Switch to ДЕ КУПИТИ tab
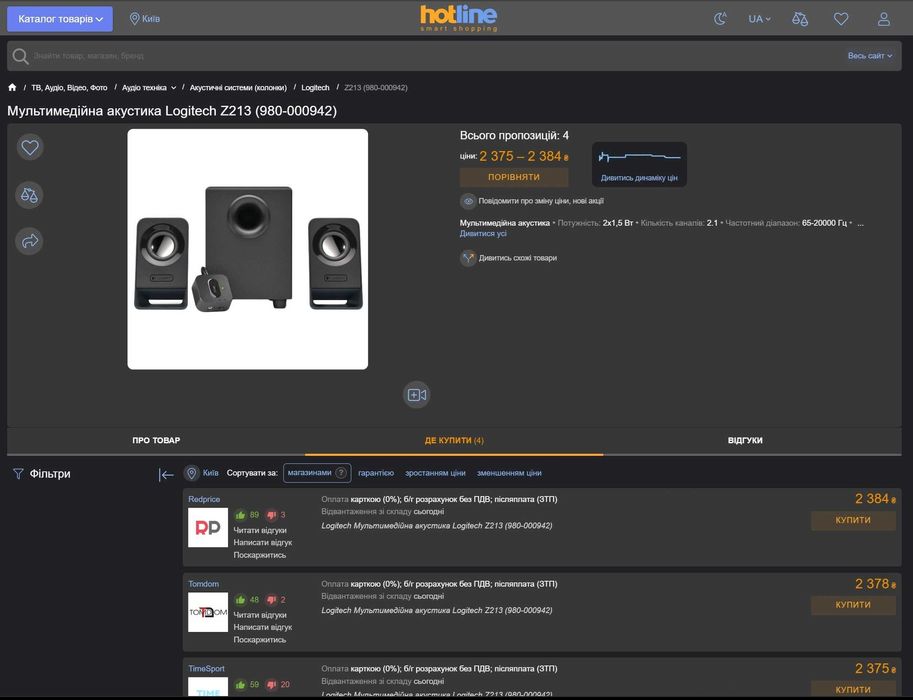 454,440
